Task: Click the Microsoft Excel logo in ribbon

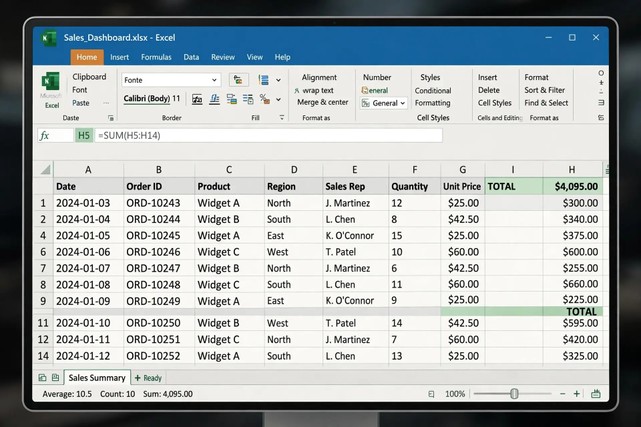Action: 51,81
